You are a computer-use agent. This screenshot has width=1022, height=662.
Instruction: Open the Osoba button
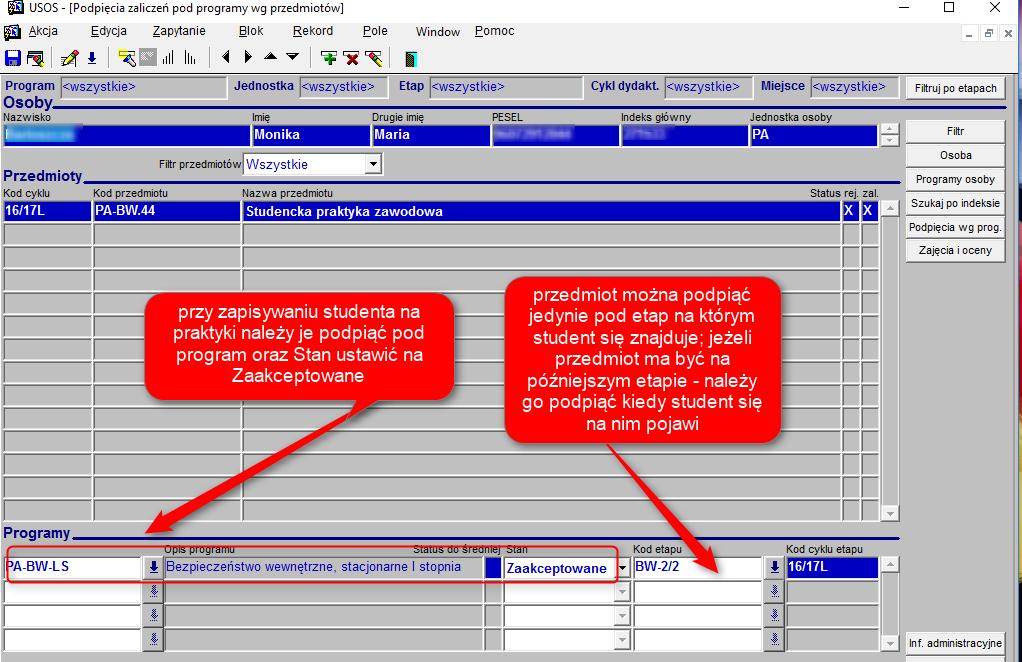pyautogui.click(x=956, y=156)
